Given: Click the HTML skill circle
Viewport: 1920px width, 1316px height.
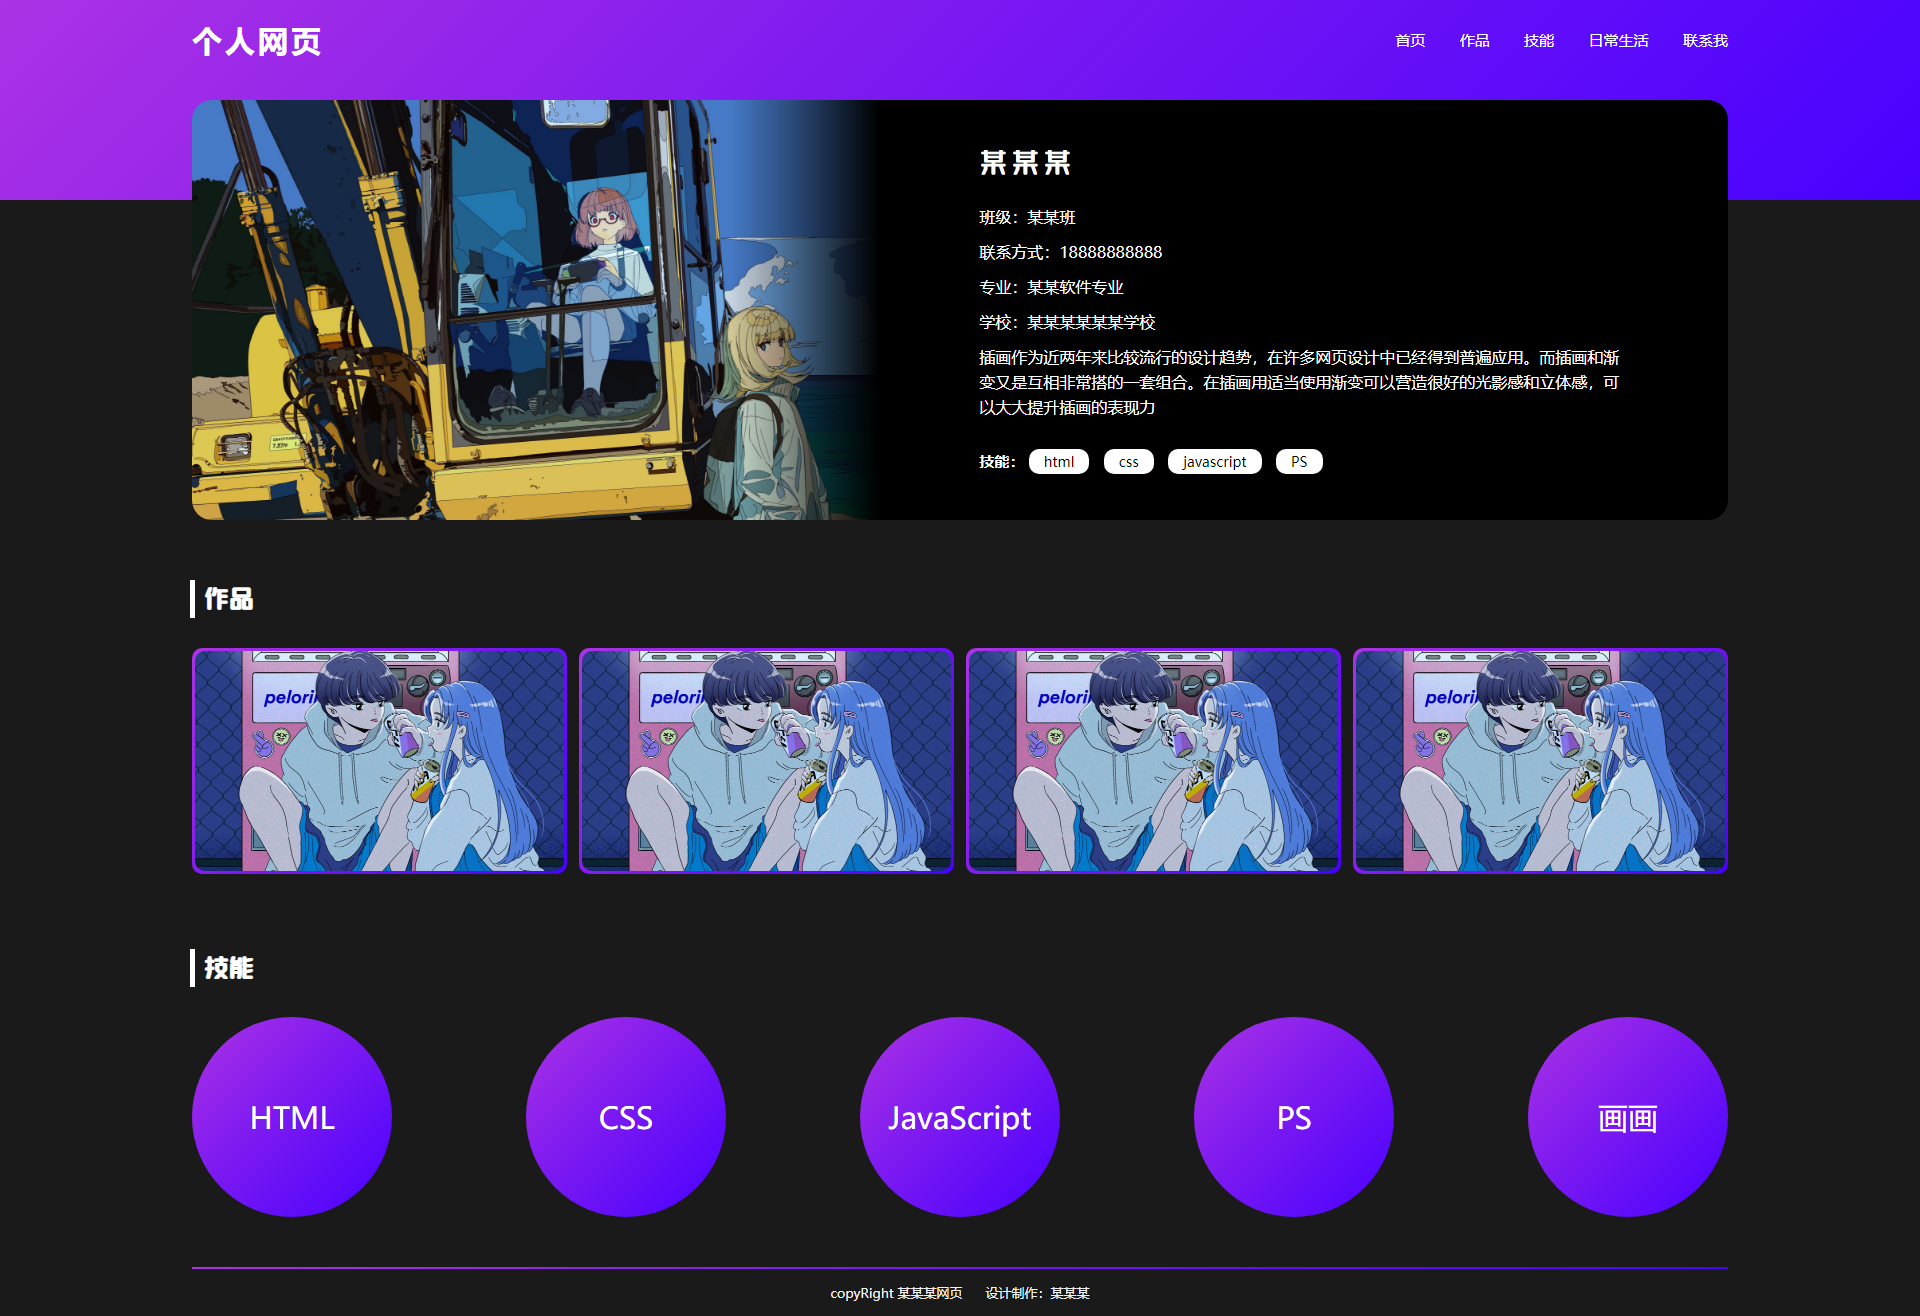Looking at the screenshot, I should click(292, 1117).
